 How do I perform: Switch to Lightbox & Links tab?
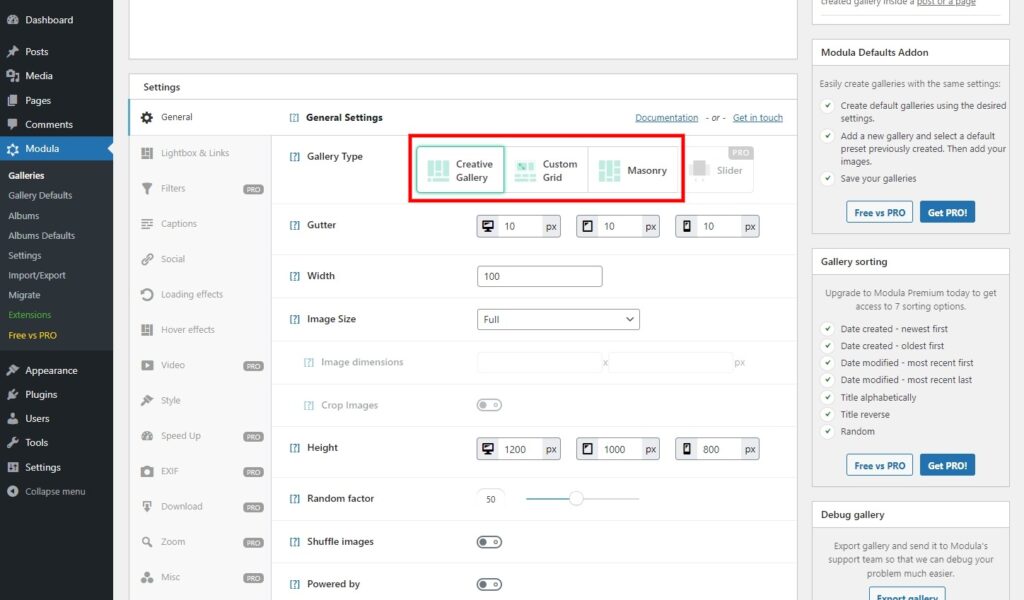[x=194, y=153]
